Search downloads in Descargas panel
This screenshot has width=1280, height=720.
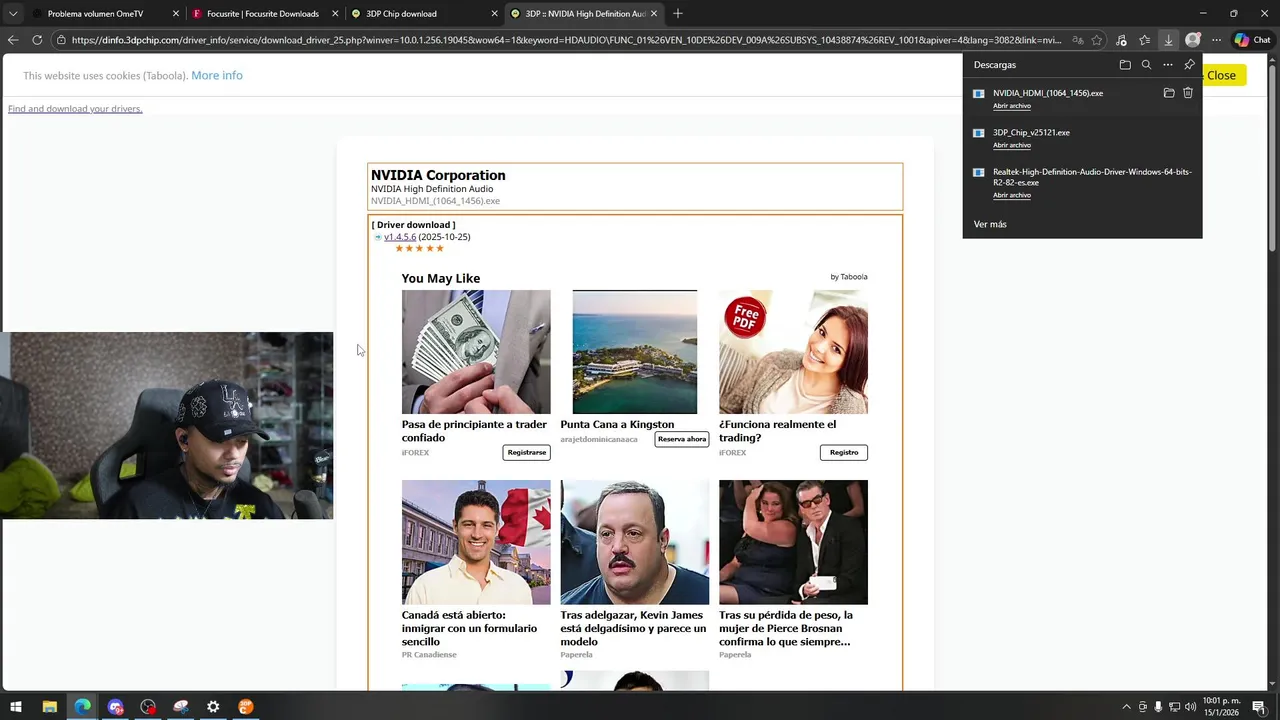pyautogui.click(x=1146, y=65)
